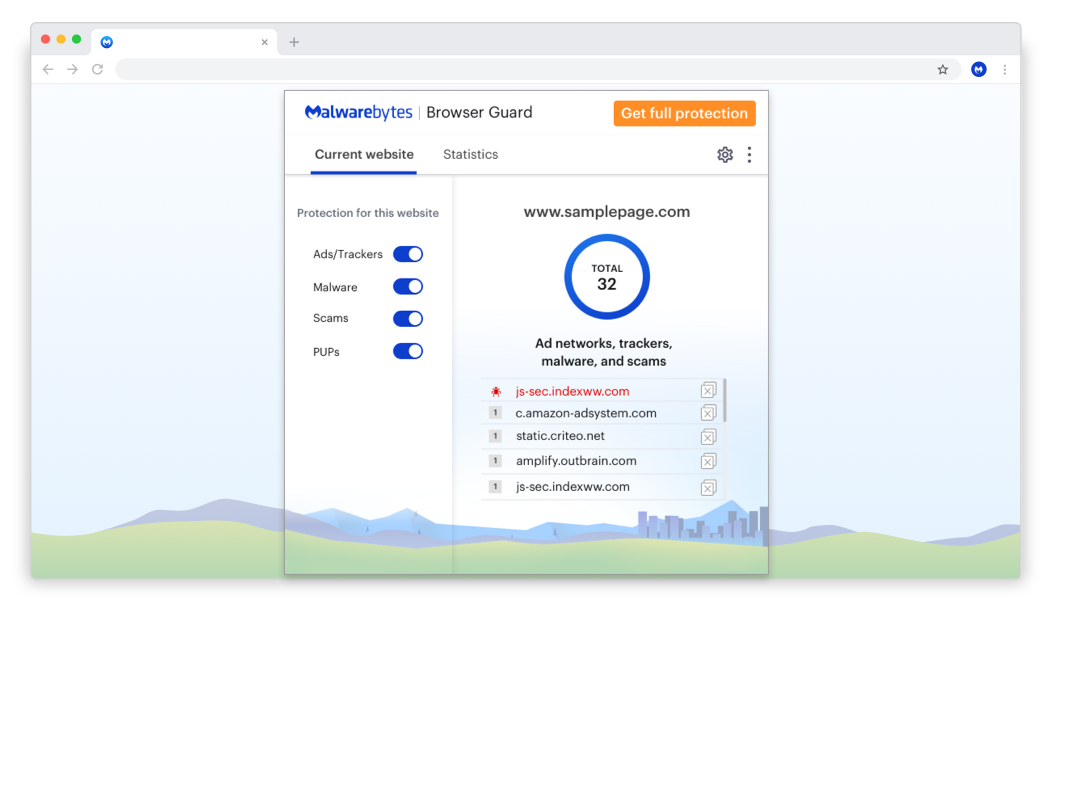Bookmark this page with the star icon
This screenshot has width=1080, height=788.
942,70
